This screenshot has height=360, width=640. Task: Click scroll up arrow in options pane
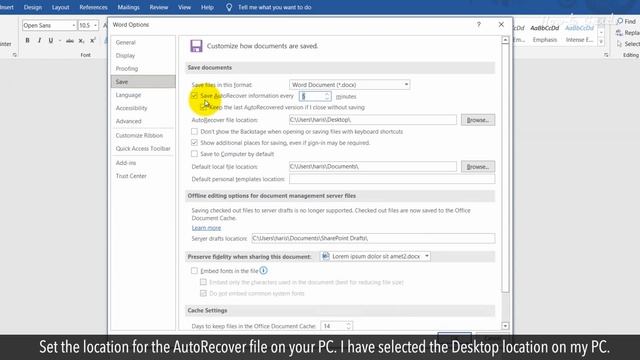(505, 40)
